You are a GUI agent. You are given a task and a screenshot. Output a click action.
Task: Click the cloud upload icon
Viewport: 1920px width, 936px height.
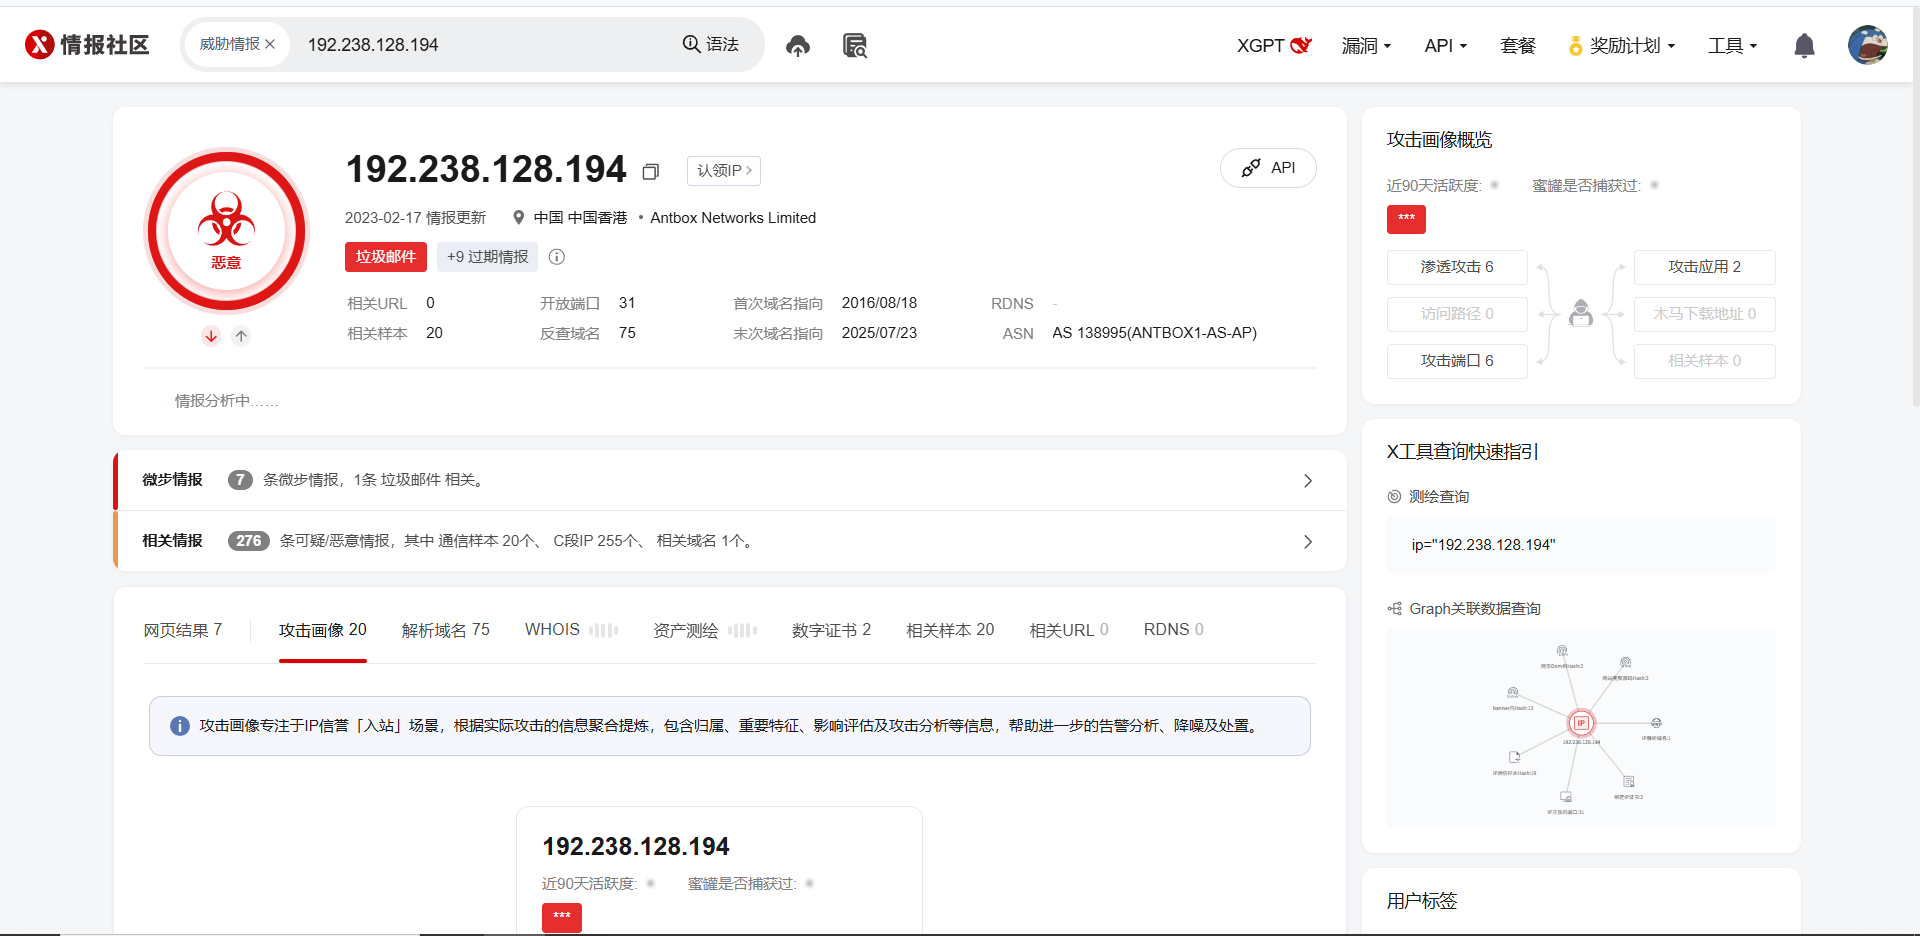coord(797,46)
